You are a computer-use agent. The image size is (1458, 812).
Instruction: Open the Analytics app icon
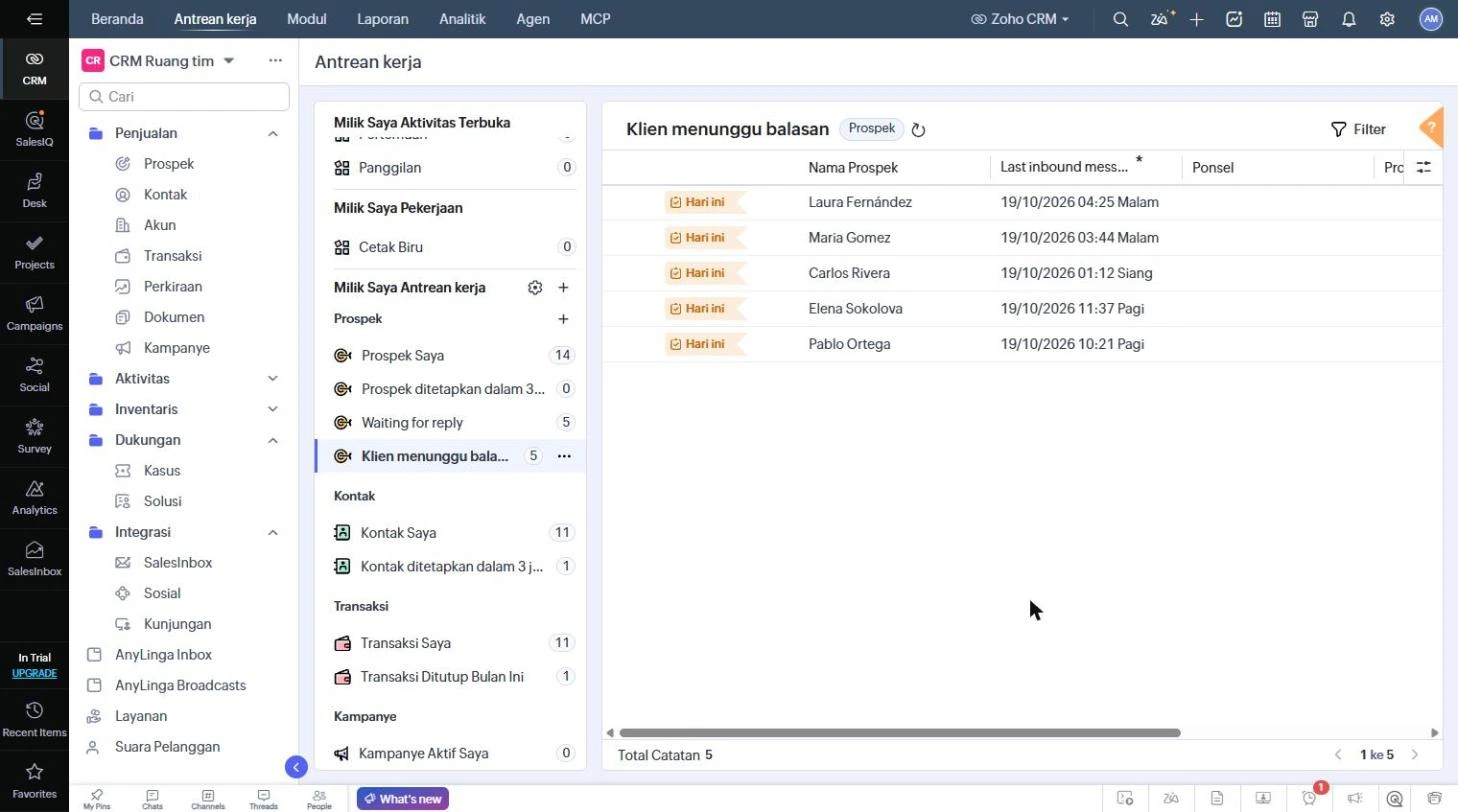pos(34,497)
